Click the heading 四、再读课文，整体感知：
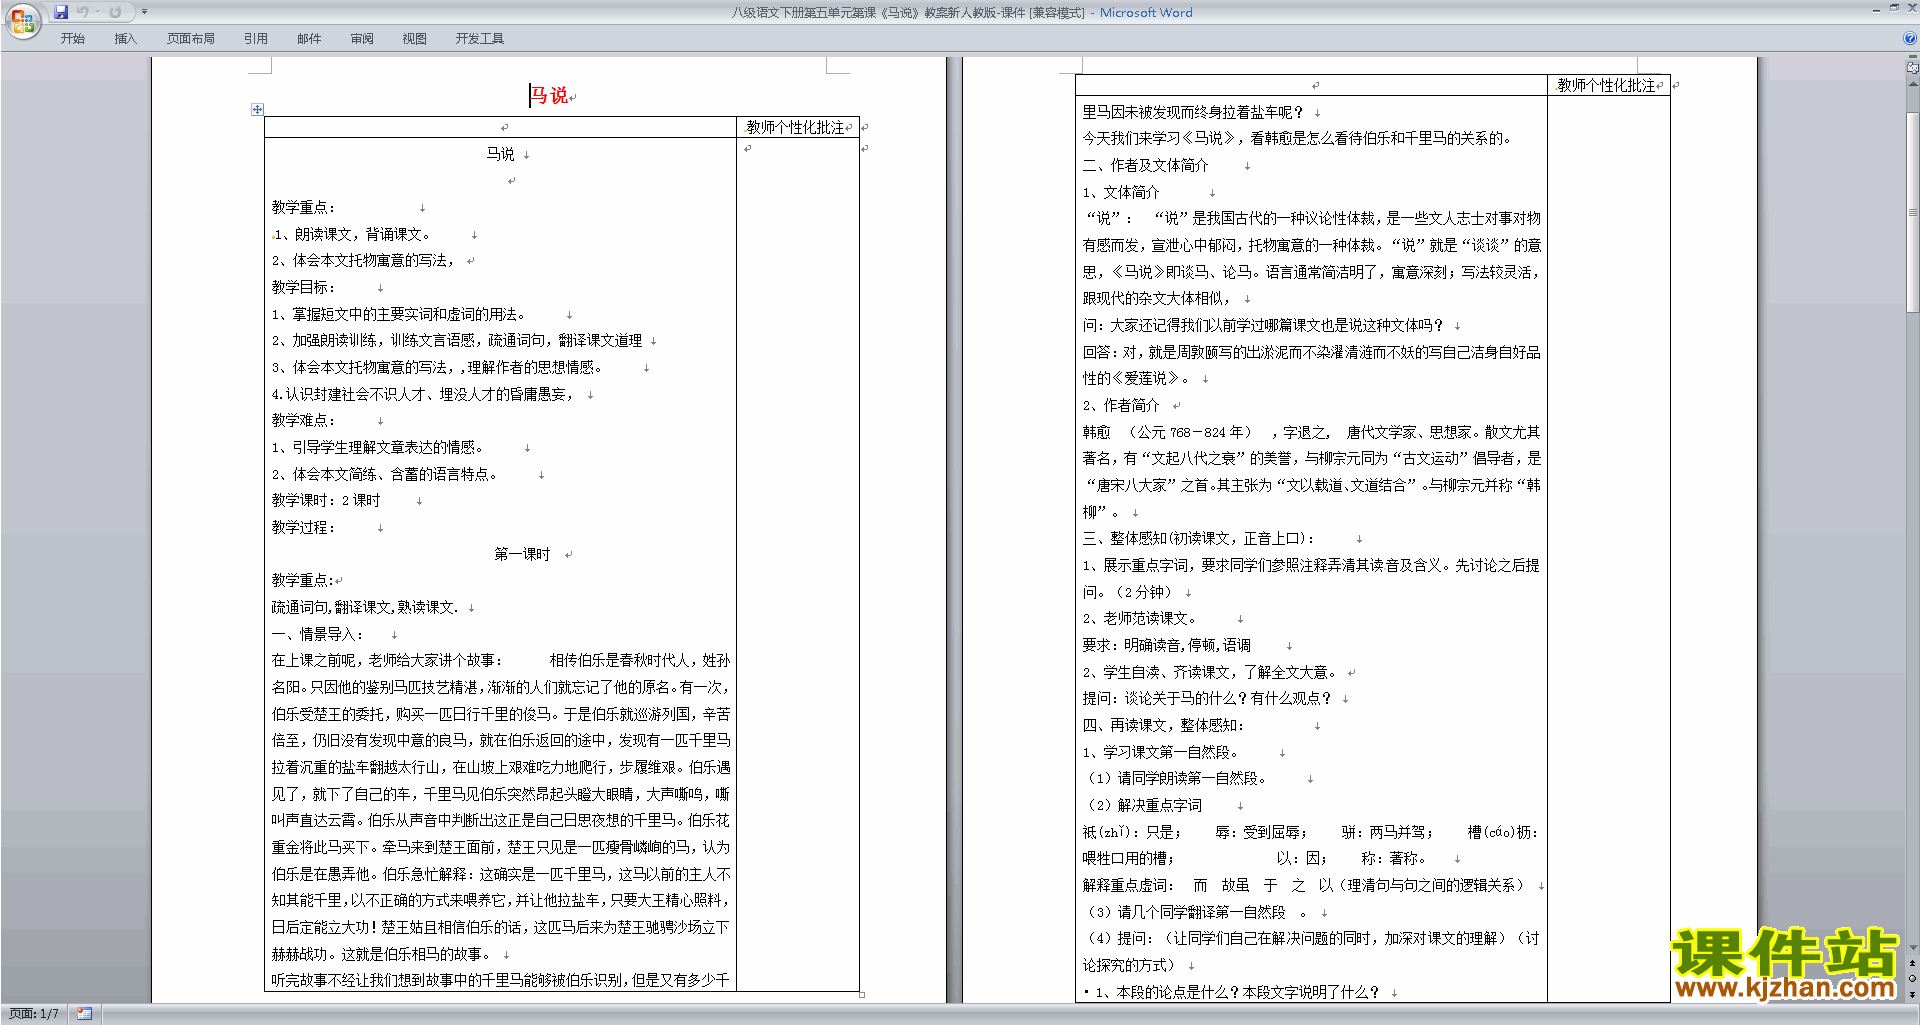1920x1025 pixels. [x=1163, y=726]
